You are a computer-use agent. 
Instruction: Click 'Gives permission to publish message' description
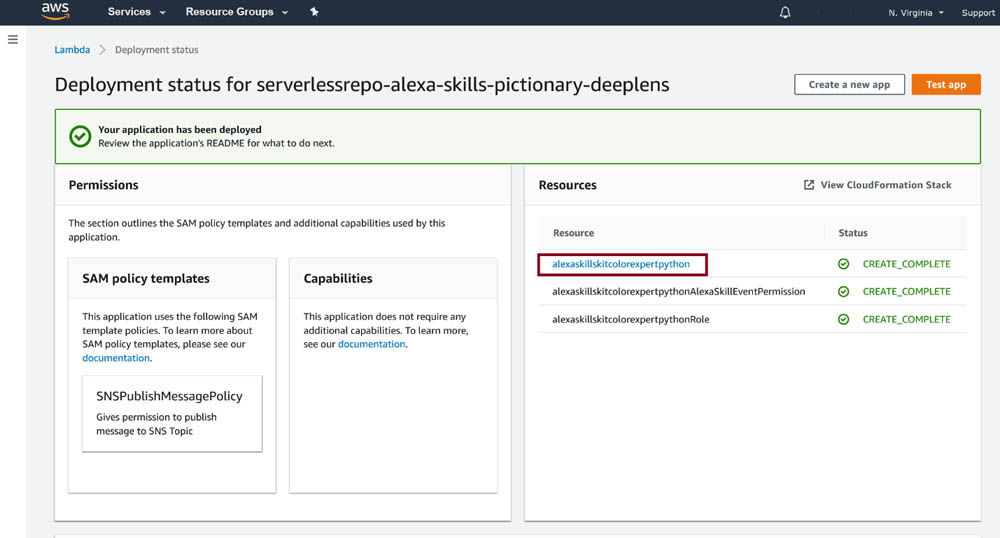tap(156, 424)
